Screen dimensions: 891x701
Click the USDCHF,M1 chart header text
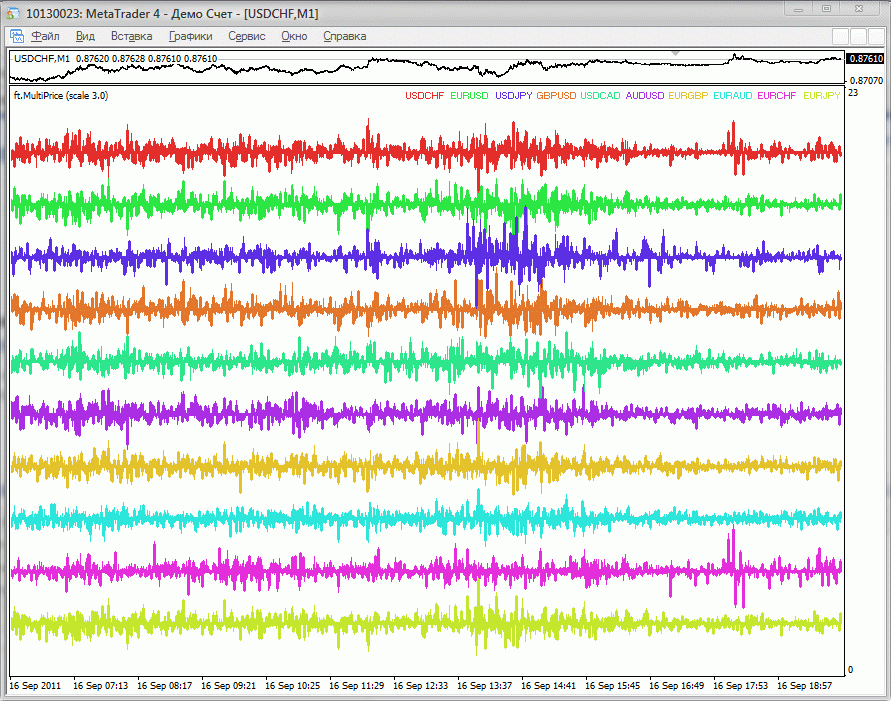tap(42, 59)
